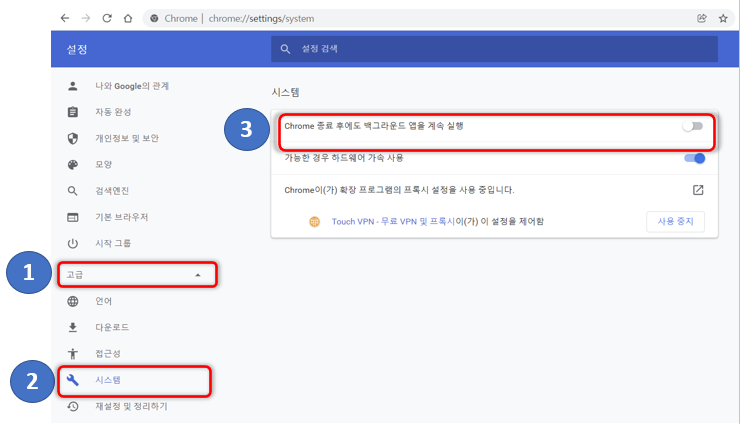Click the Chrome site info icon
Image resolution: width=740 pixels, height=424 pixels.
pos(154,18)
